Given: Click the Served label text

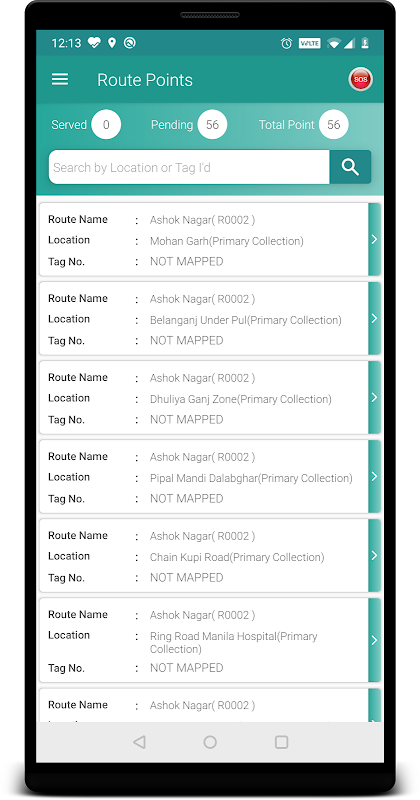Looking at the screenshot, I should pyautogui.click(x=69, y=125).
